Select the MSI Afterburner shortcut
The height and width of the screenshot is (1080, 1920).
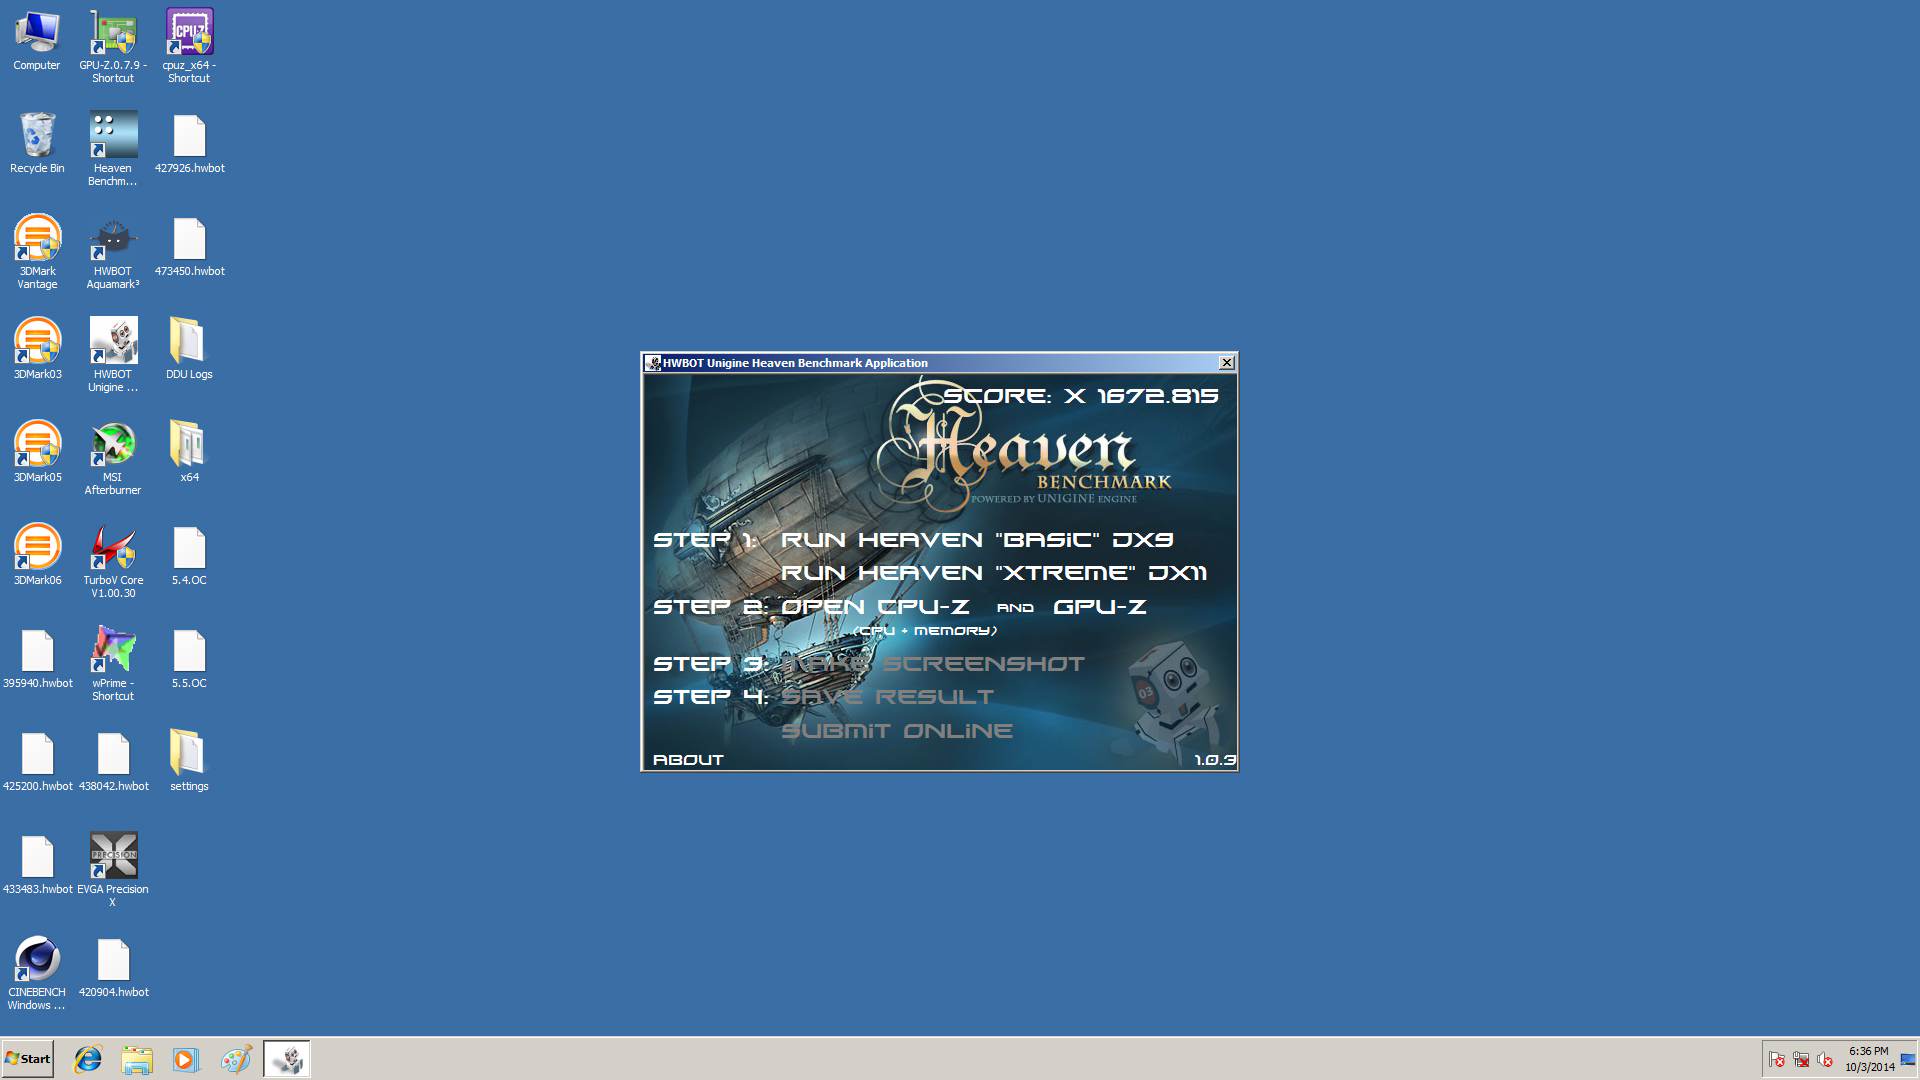(x=113, y=458)
